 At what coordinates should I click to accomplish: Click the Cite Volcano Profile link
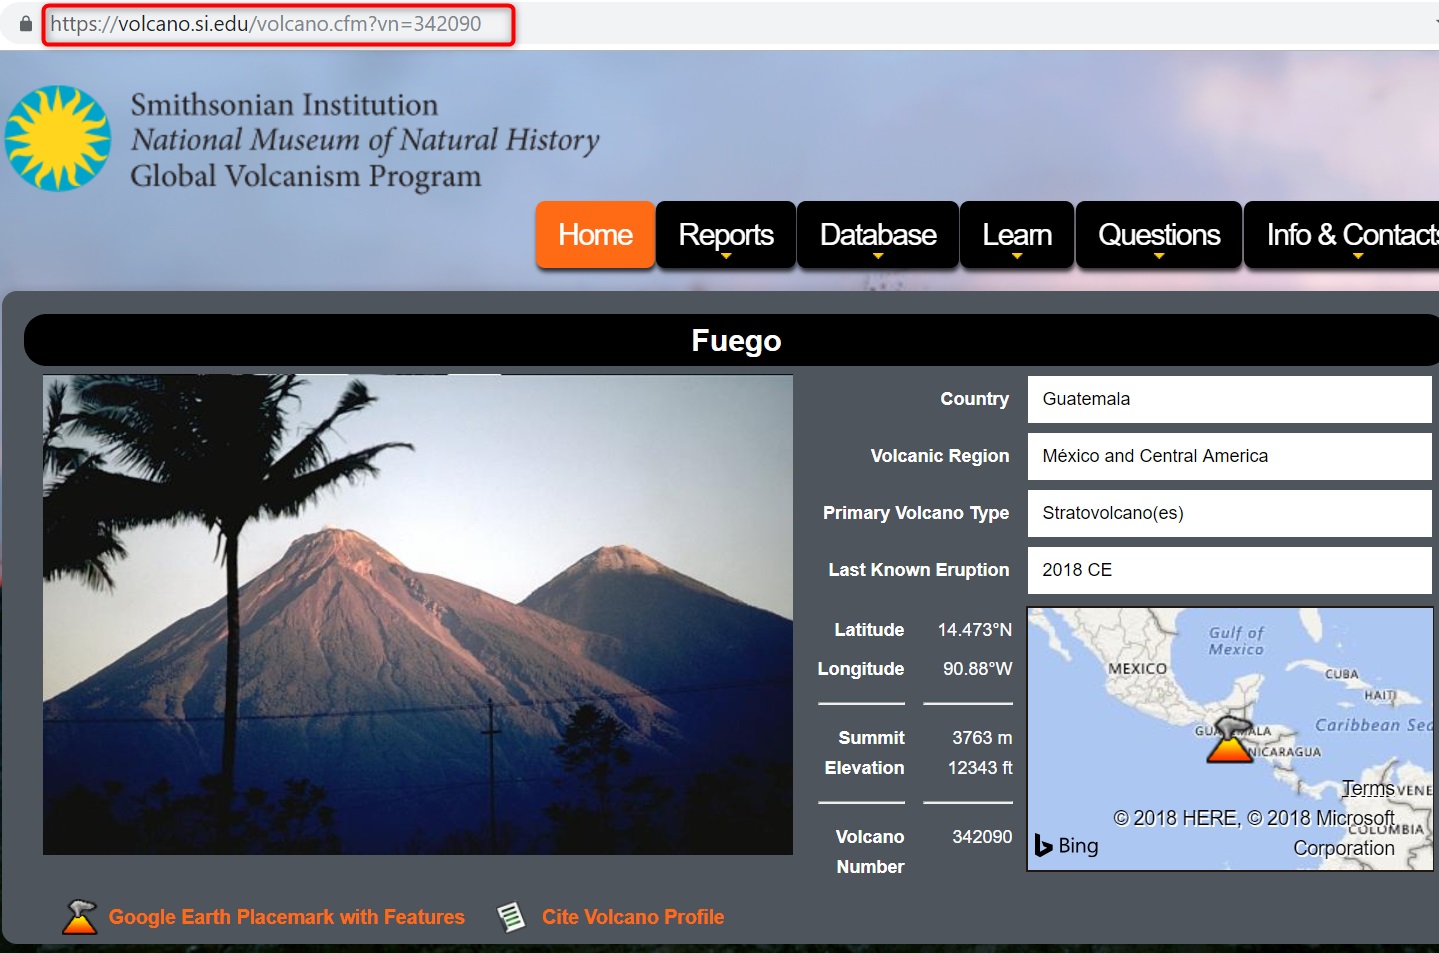(633, 916)
